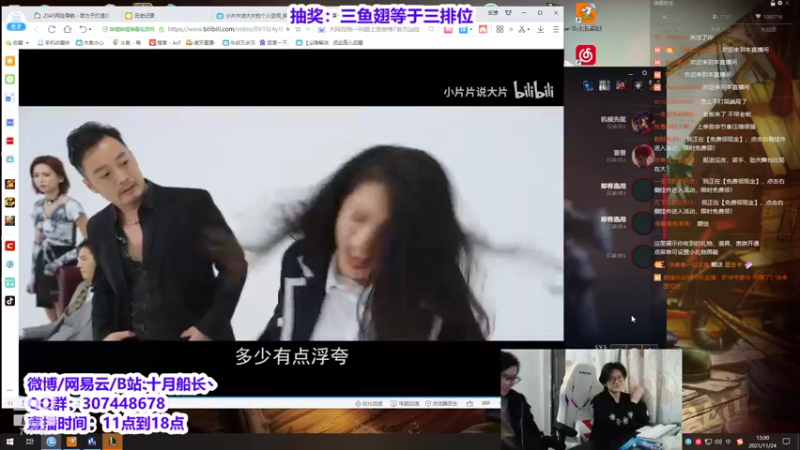Switch to the 2345网址导航 tab

click(x=71, y=16)
